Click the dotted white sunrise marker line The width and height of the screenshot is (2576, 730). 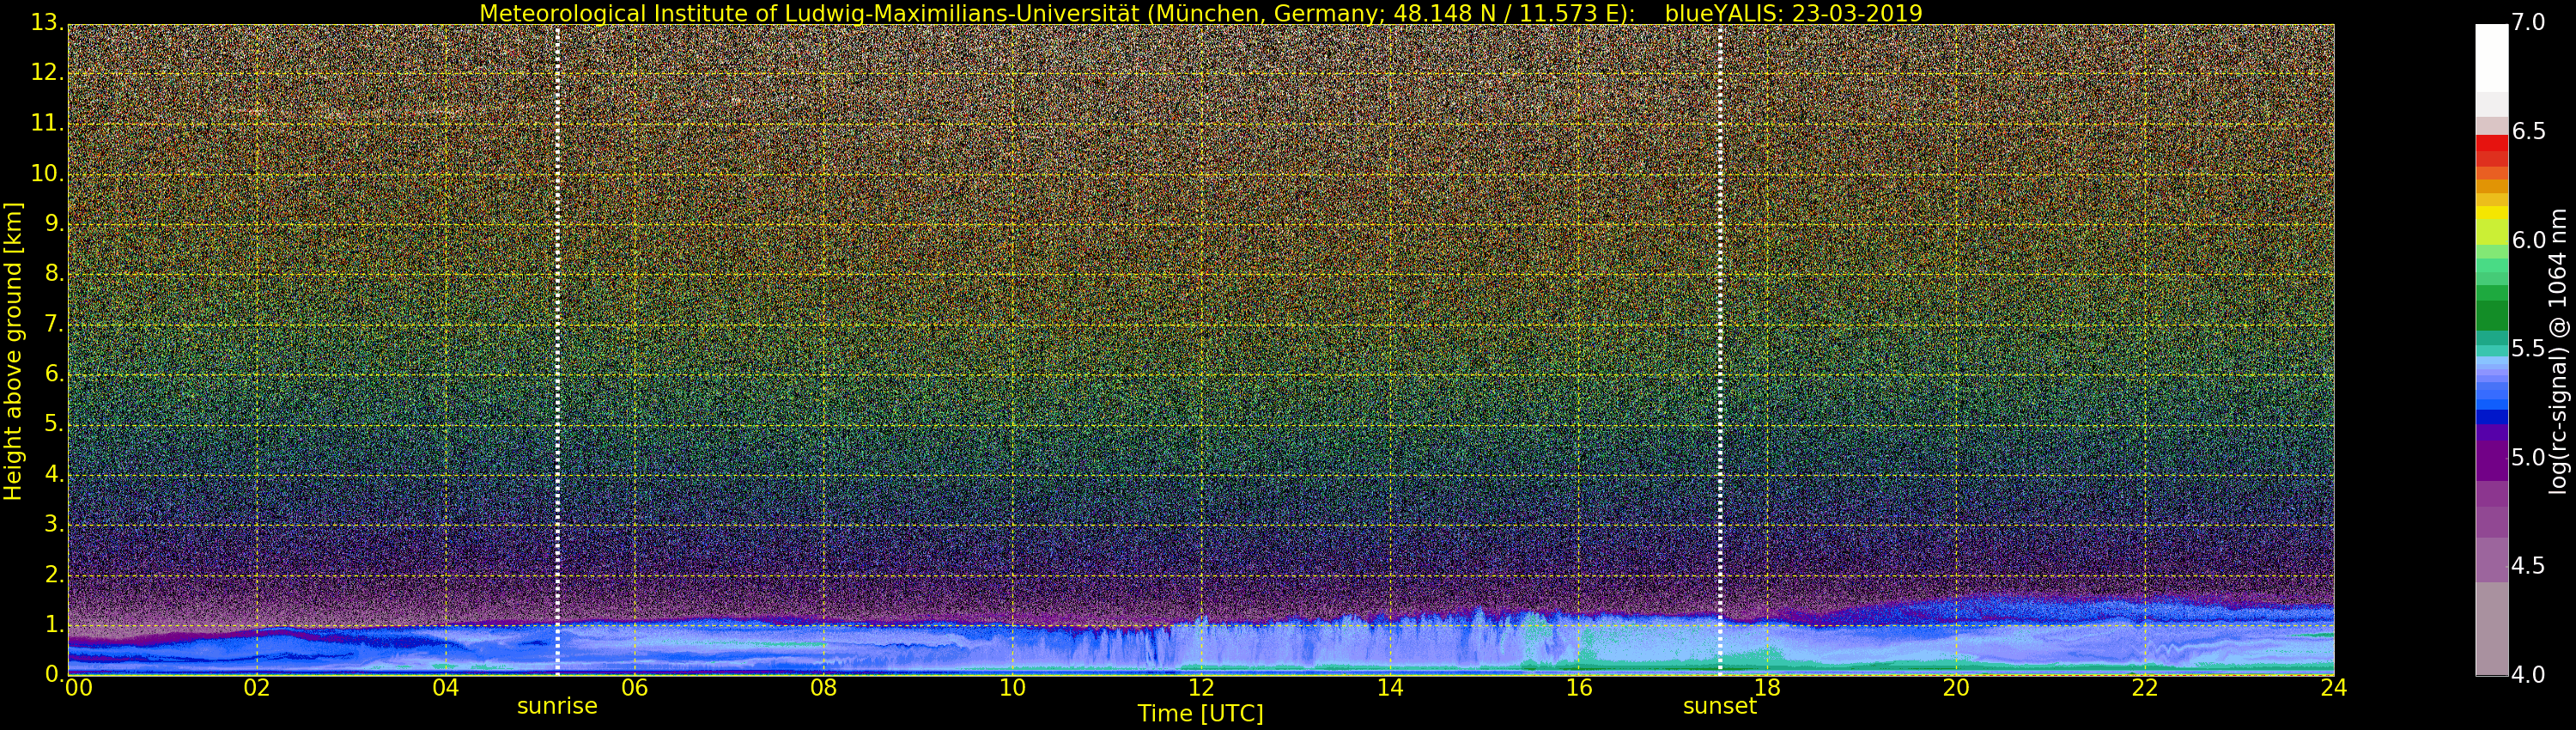[557, 350]
